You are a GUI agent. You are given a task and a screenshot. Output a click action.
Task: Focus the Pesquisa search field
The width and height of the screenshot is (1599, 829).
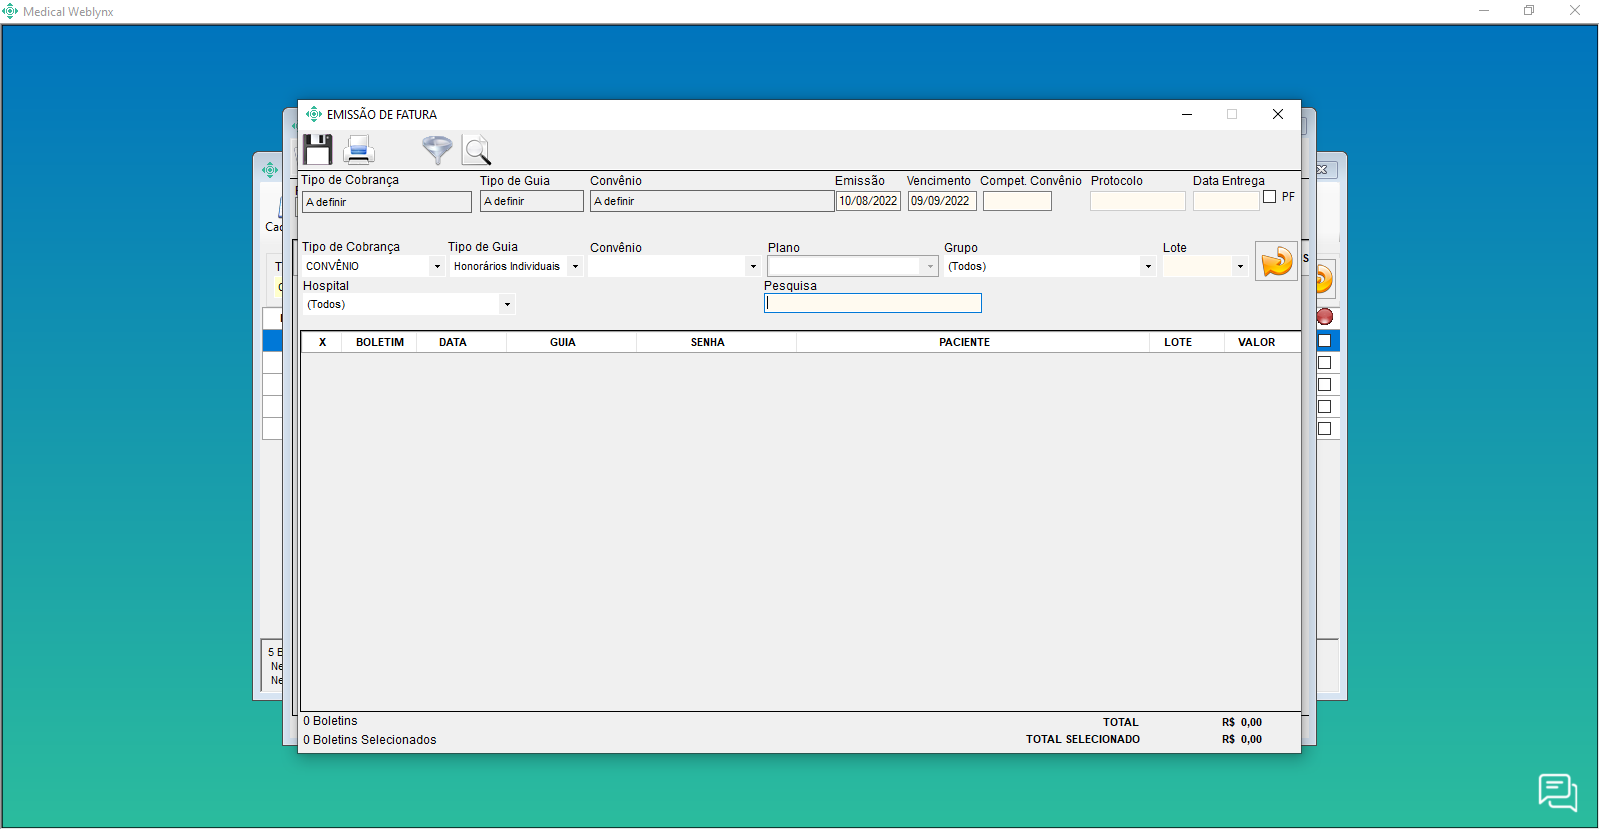[x=872, y=303]
